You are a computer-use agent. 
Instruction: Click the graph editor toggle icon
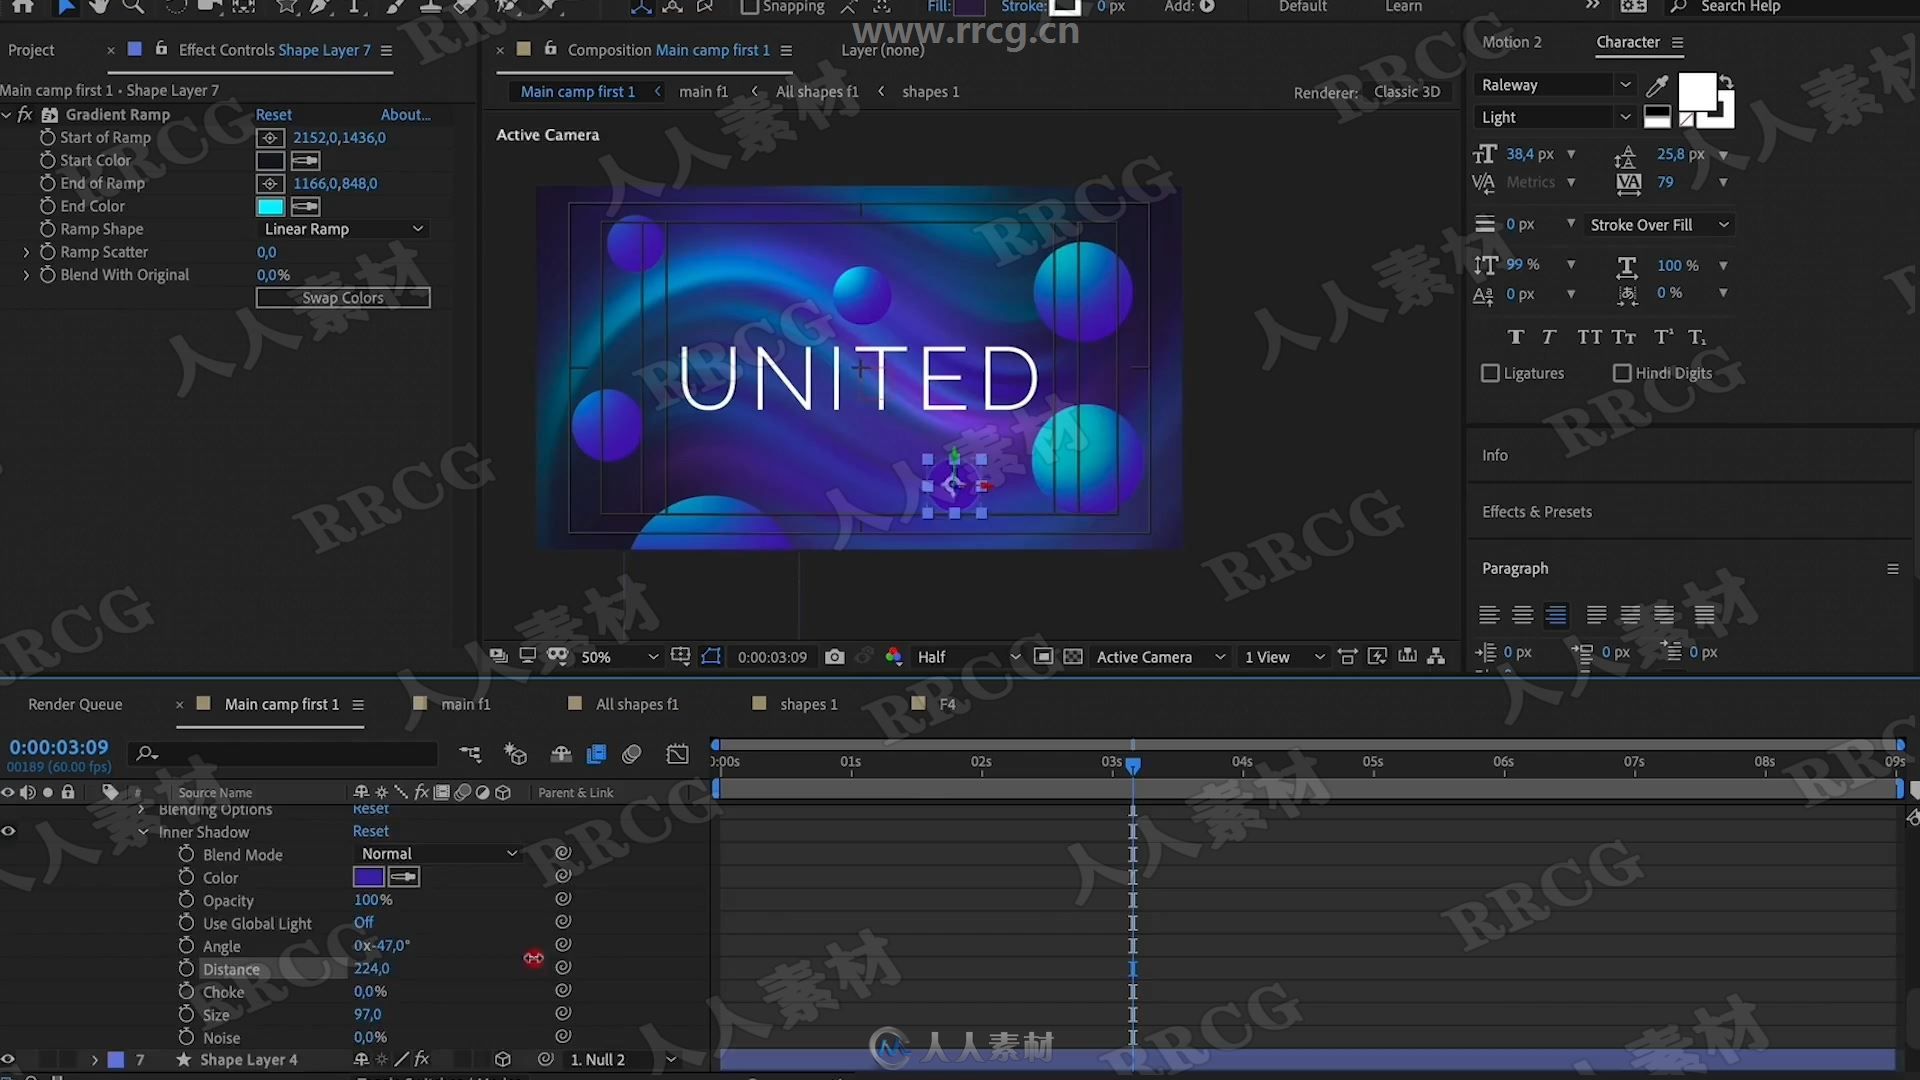coord(678,753)
